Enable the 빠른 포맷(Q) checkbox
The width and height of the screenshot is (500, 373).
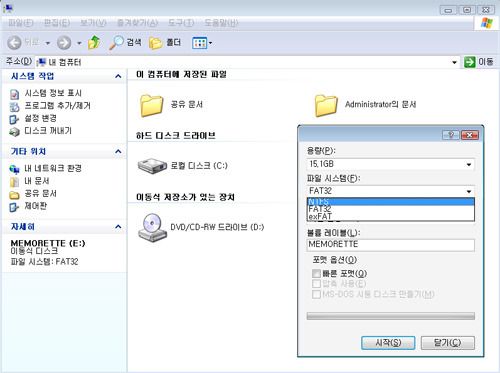click(316, 274)
